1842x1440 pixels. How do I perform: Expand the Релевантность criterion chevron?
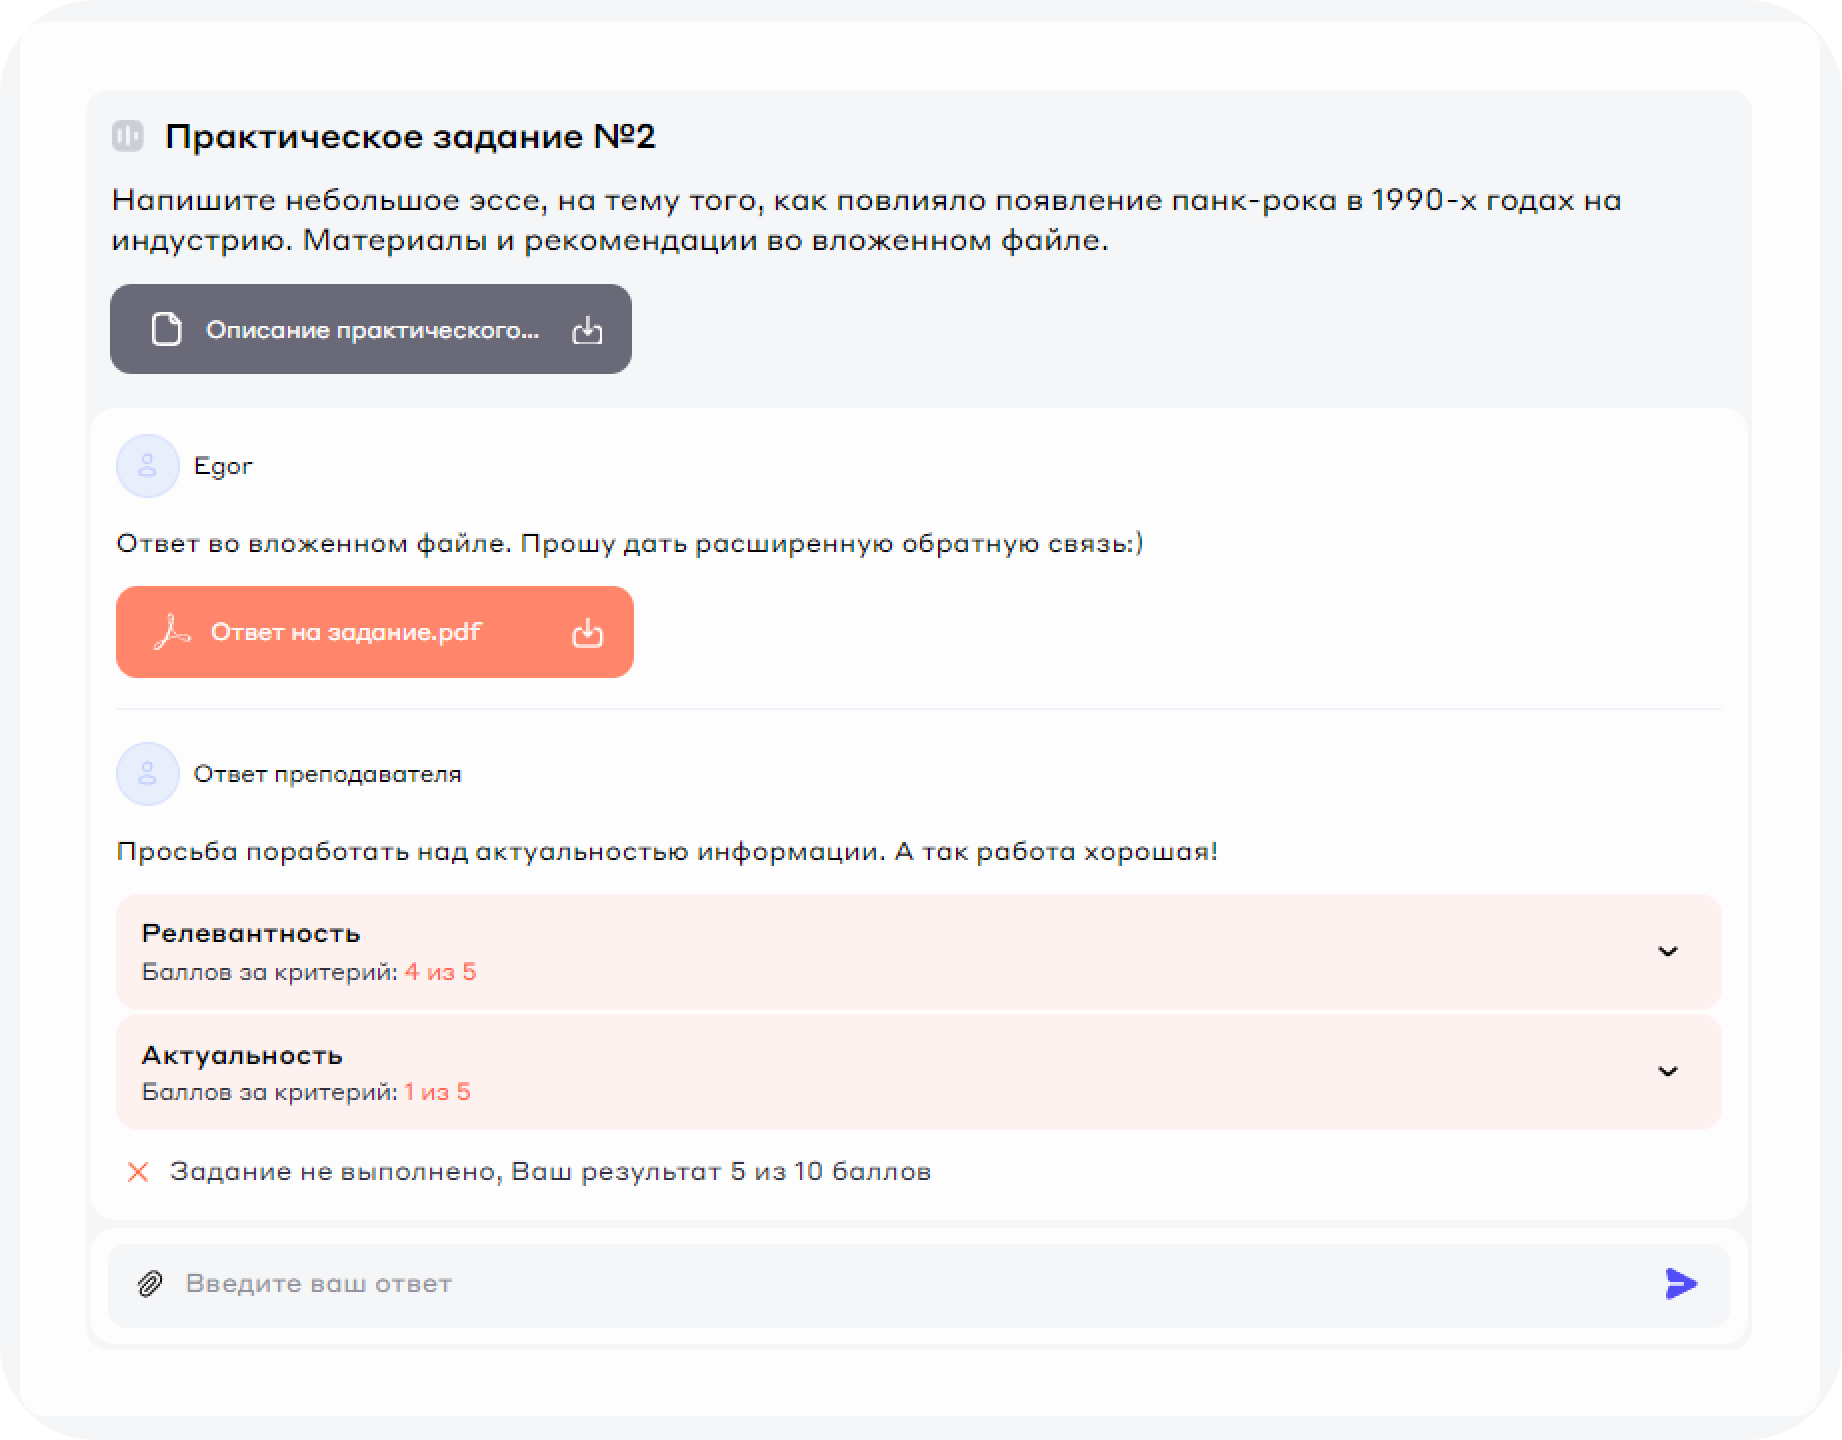1667,951
